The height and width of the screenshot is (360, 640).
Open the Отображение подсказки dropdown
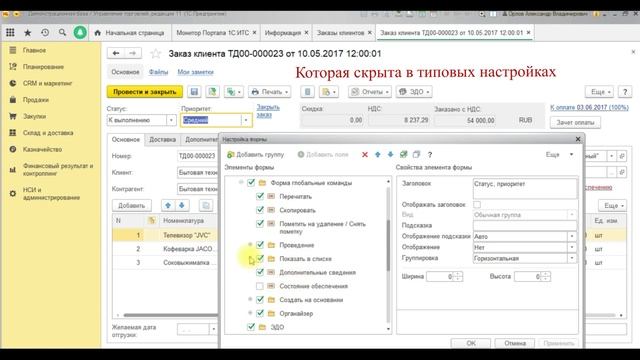coord(571,236)
